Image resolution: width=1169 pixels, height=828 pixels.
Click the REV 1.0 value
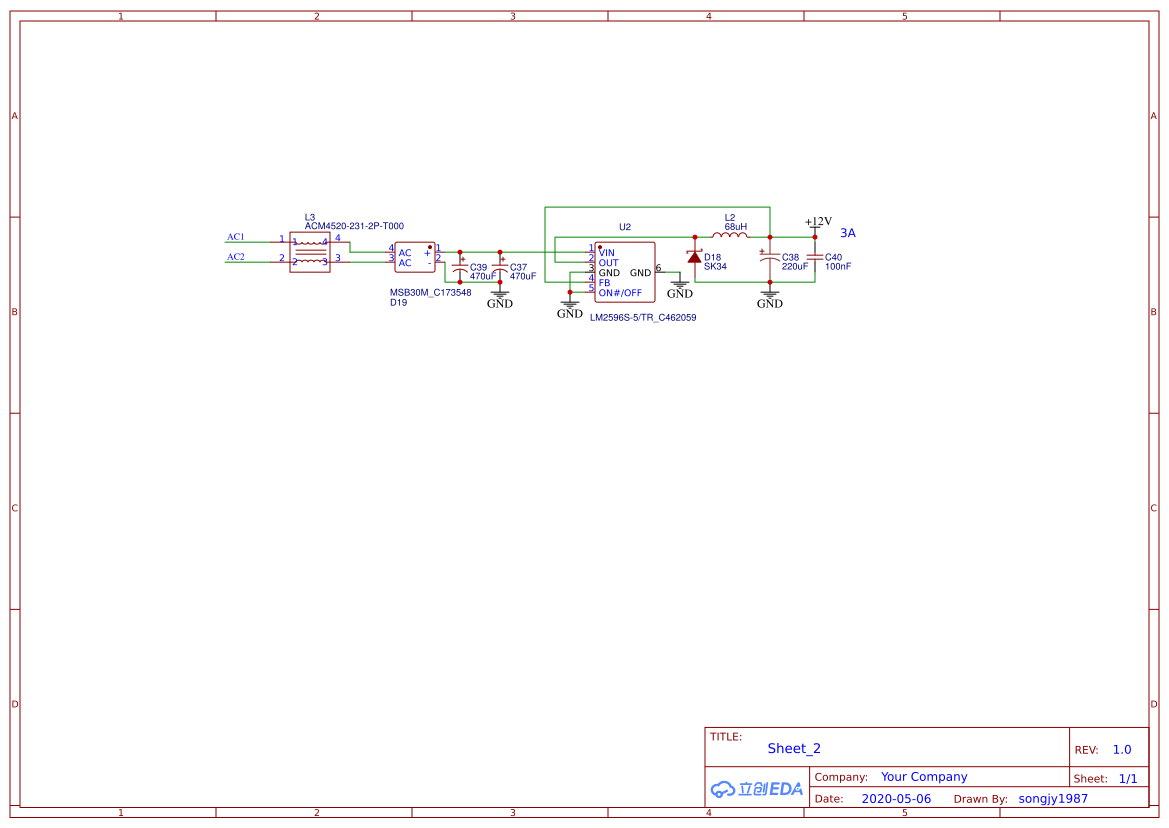[x=1122, y=750]
